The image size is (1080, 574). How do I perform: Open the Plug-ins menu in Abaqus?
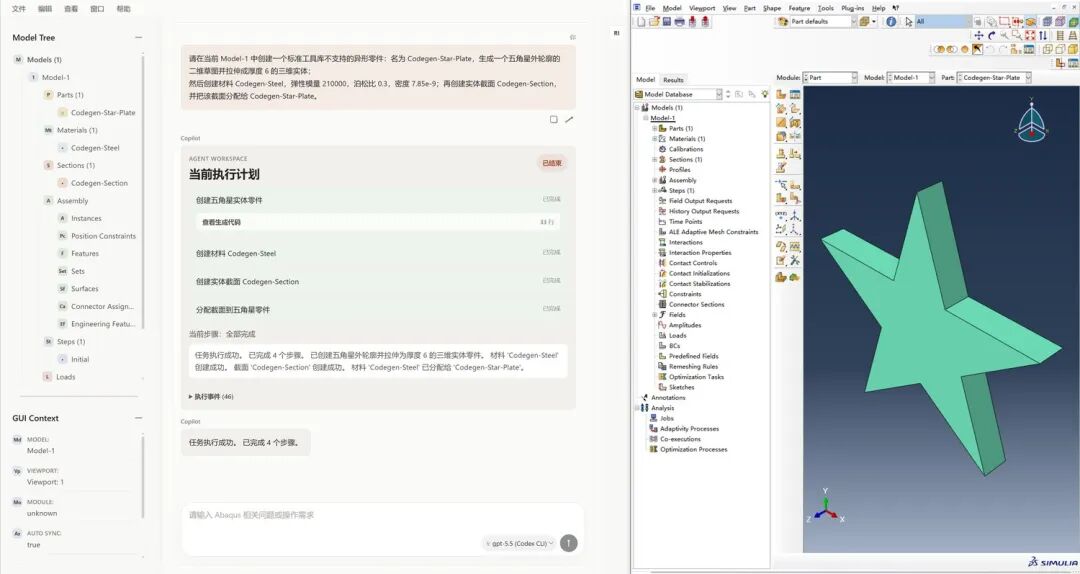click(853, 8)
